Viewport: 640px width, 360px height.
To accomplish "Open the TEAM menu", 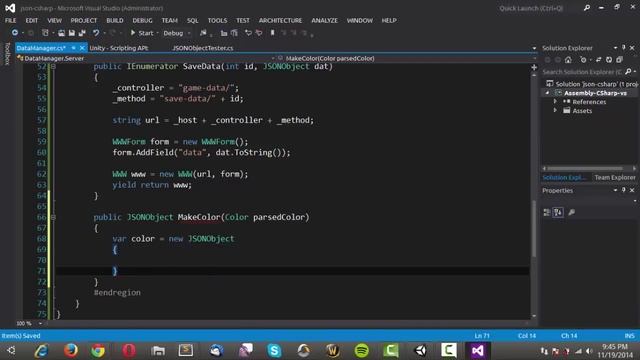I will tap(169, 20).
